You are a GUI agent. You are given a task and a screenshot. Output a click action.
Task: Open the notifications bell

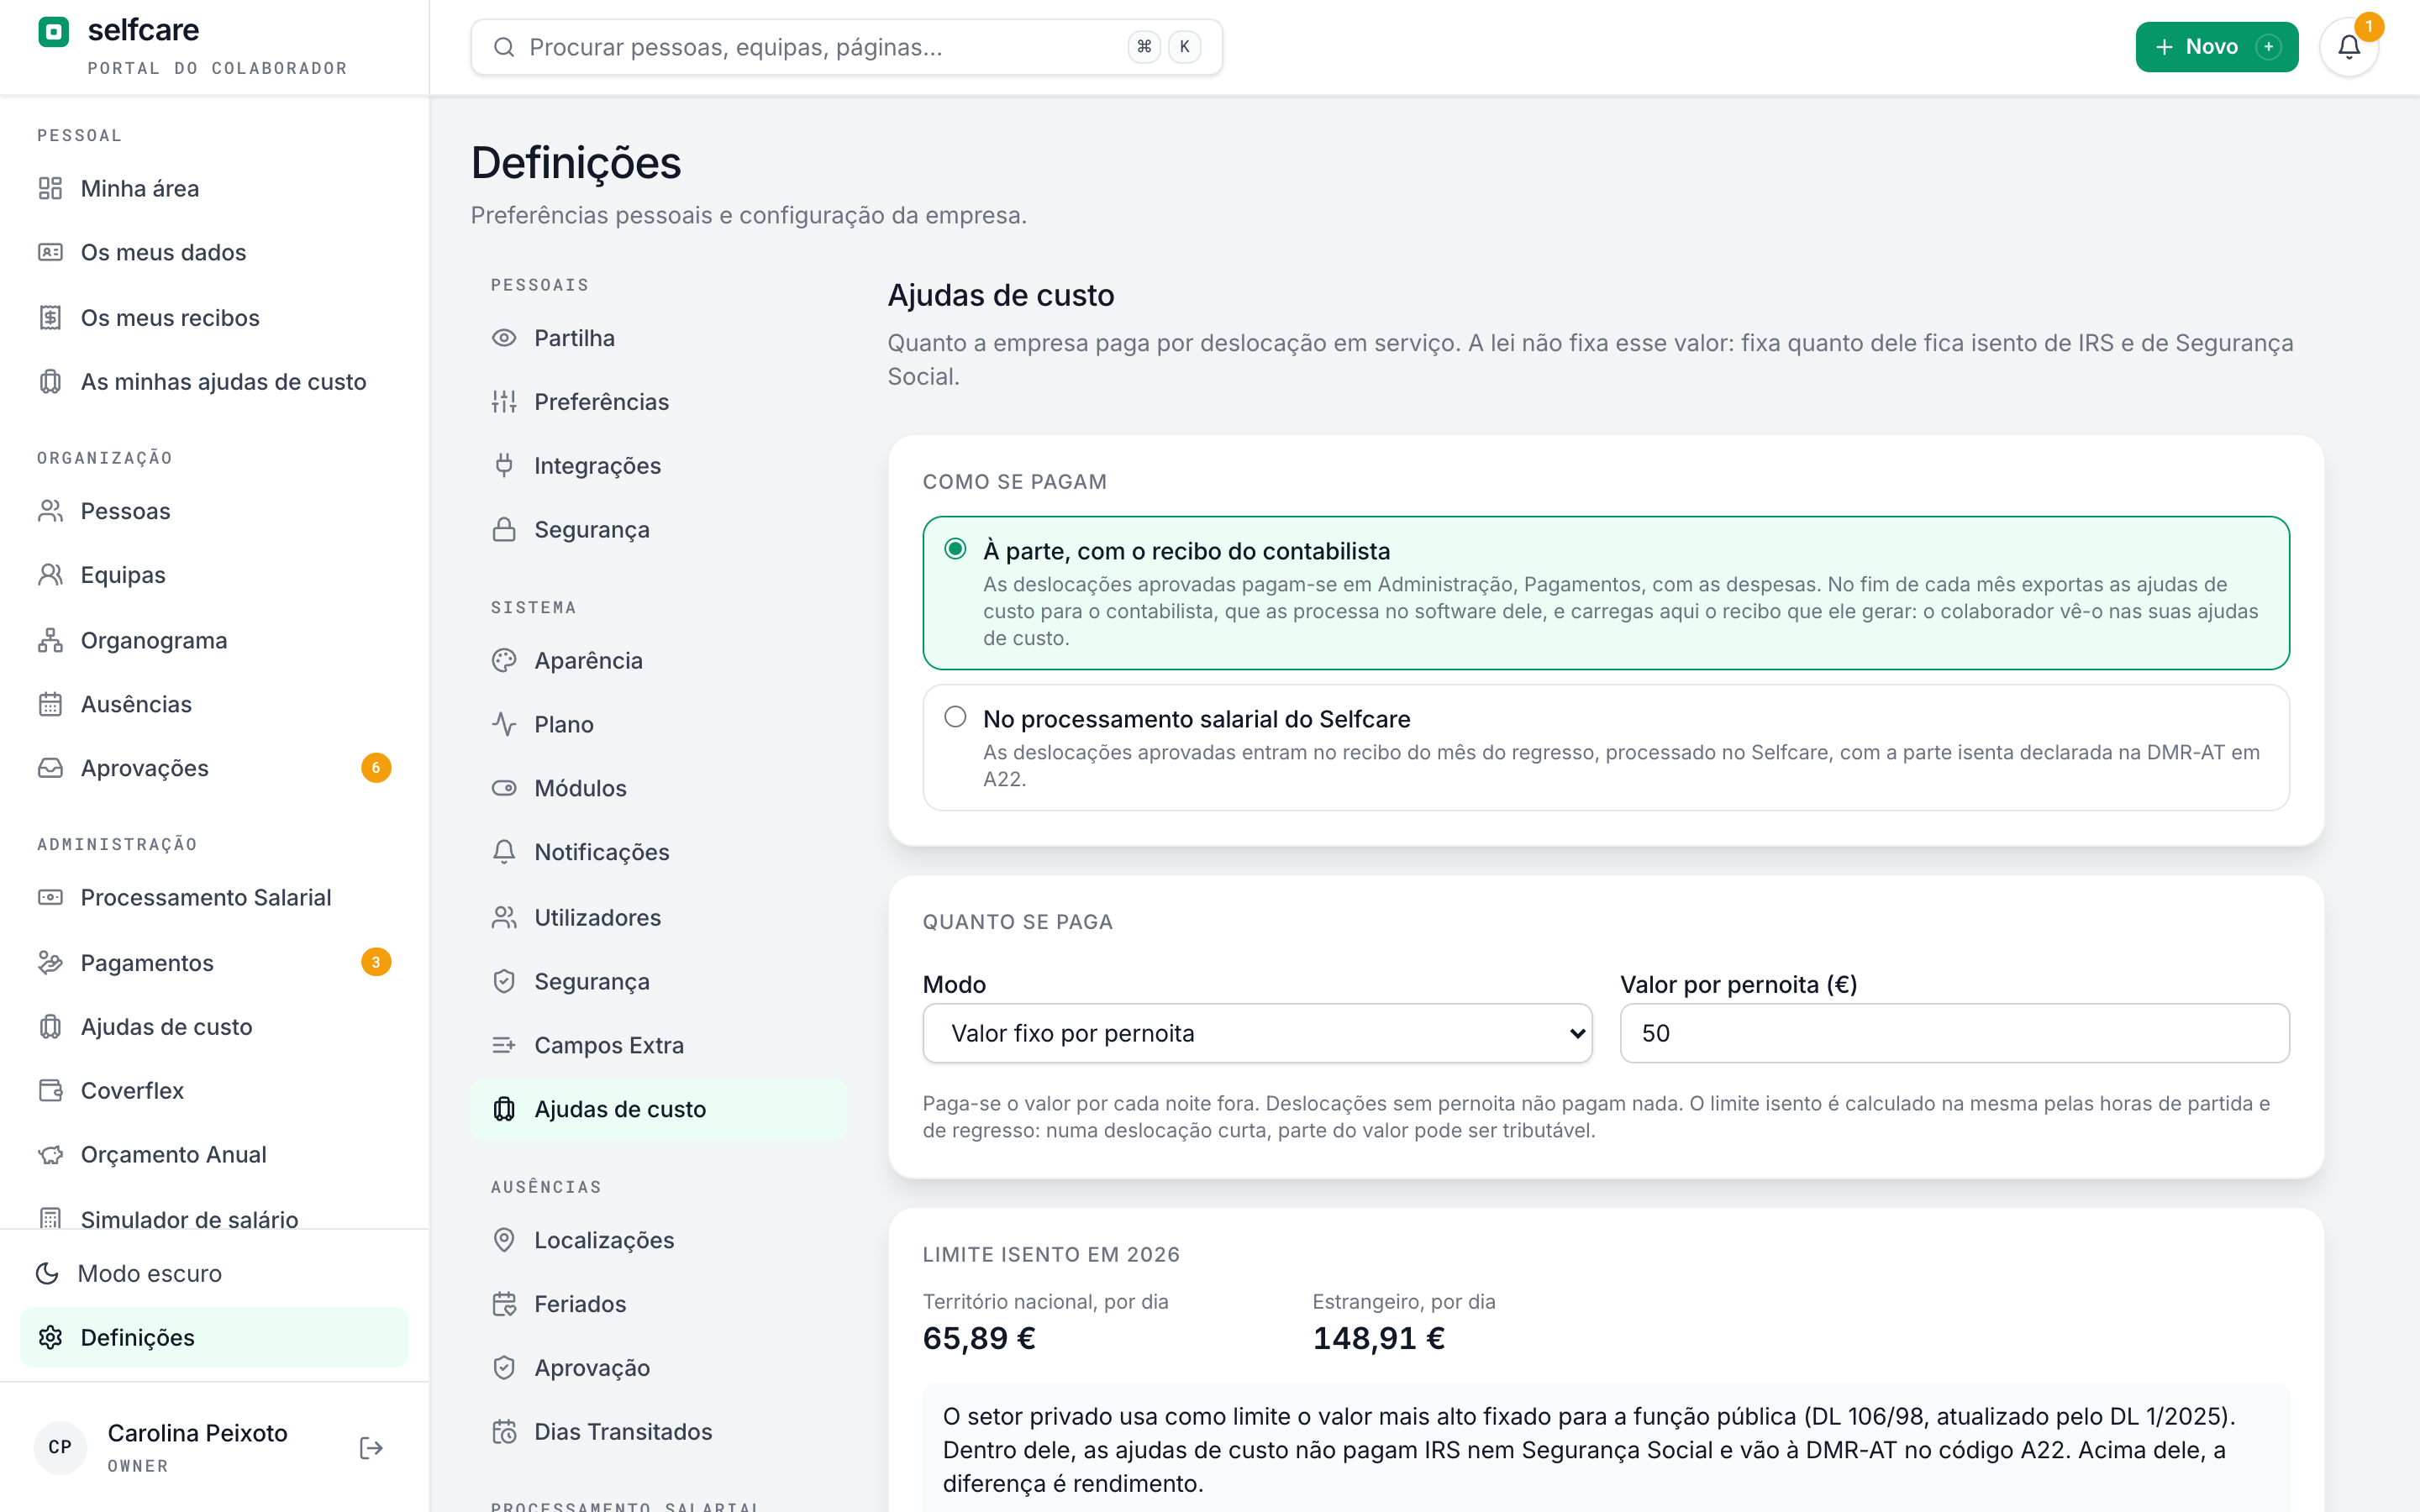click(2349, 47)
